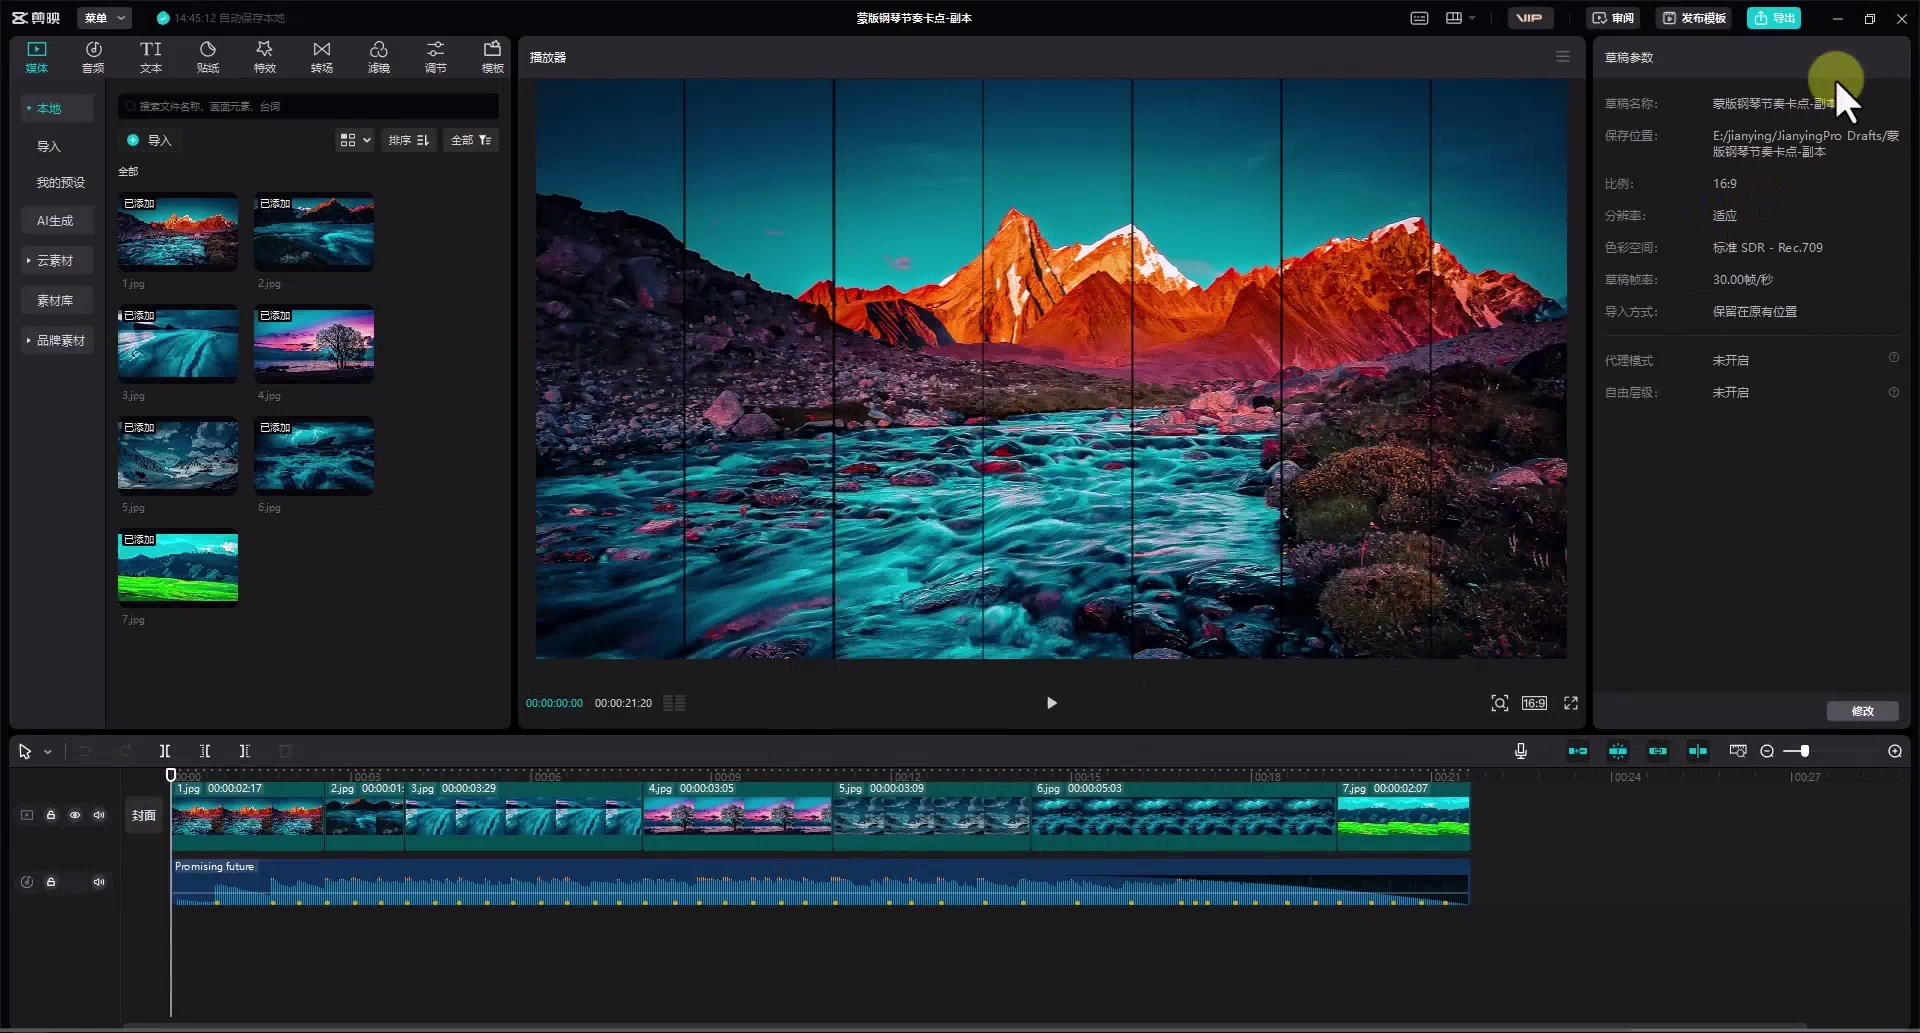Zoom out the timeline
Viewport: 1920px width, 1033px height.
[1767, 751]
